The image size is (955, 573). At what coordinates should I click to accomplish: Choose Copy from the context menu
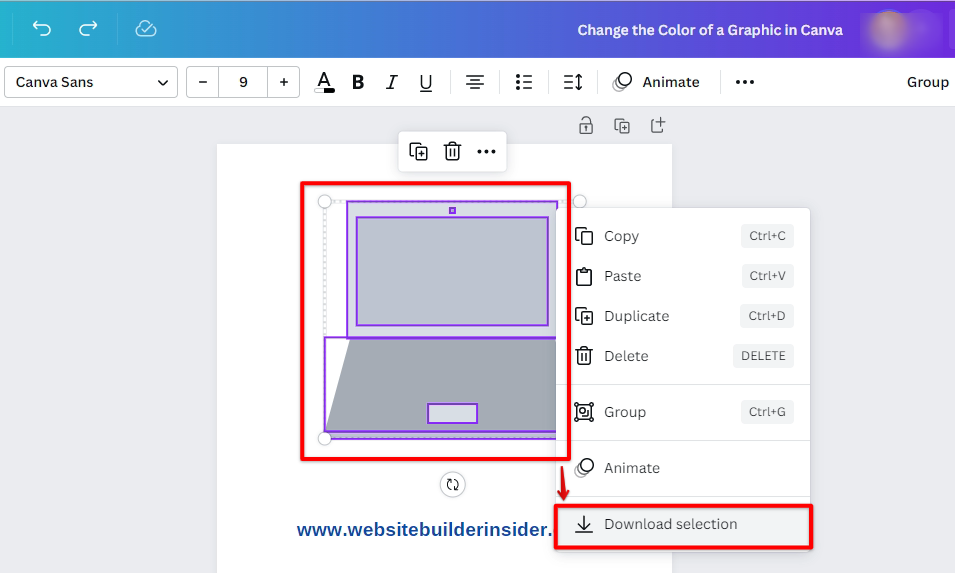(683, 236)
